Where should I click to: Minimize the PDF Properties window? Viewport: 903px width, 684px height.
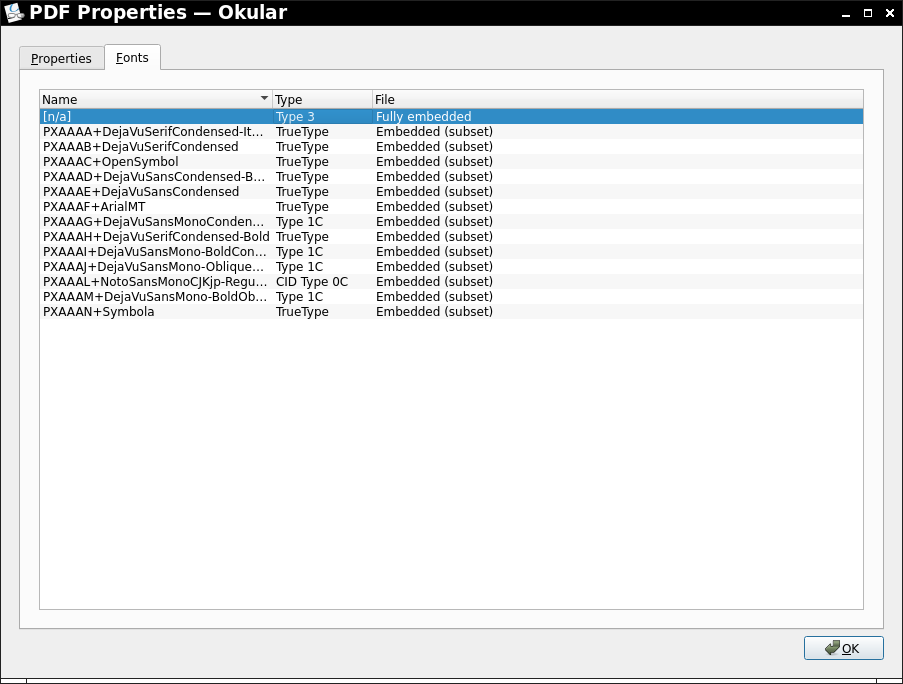843,13
